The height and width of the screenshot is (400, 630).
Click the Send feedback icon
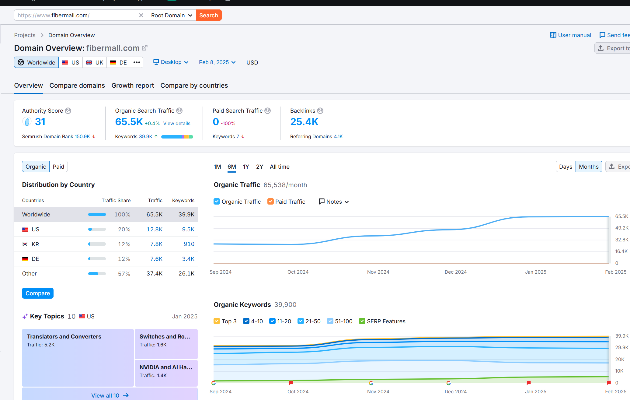click(602, 35)
